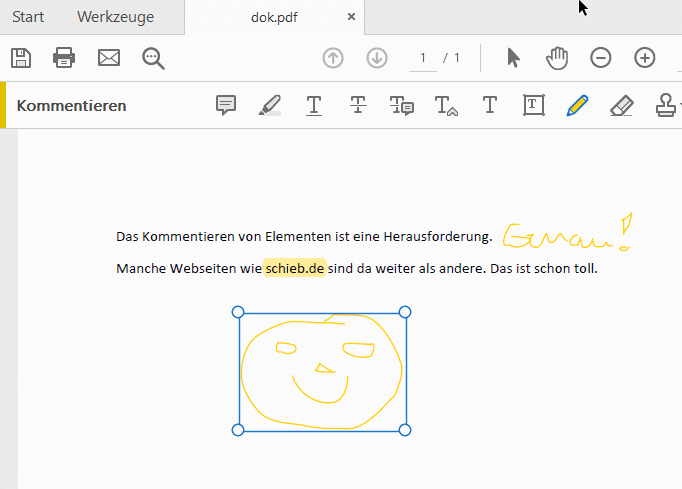
Task: Select the pencil drawing tool
Action: pos(577,105)
